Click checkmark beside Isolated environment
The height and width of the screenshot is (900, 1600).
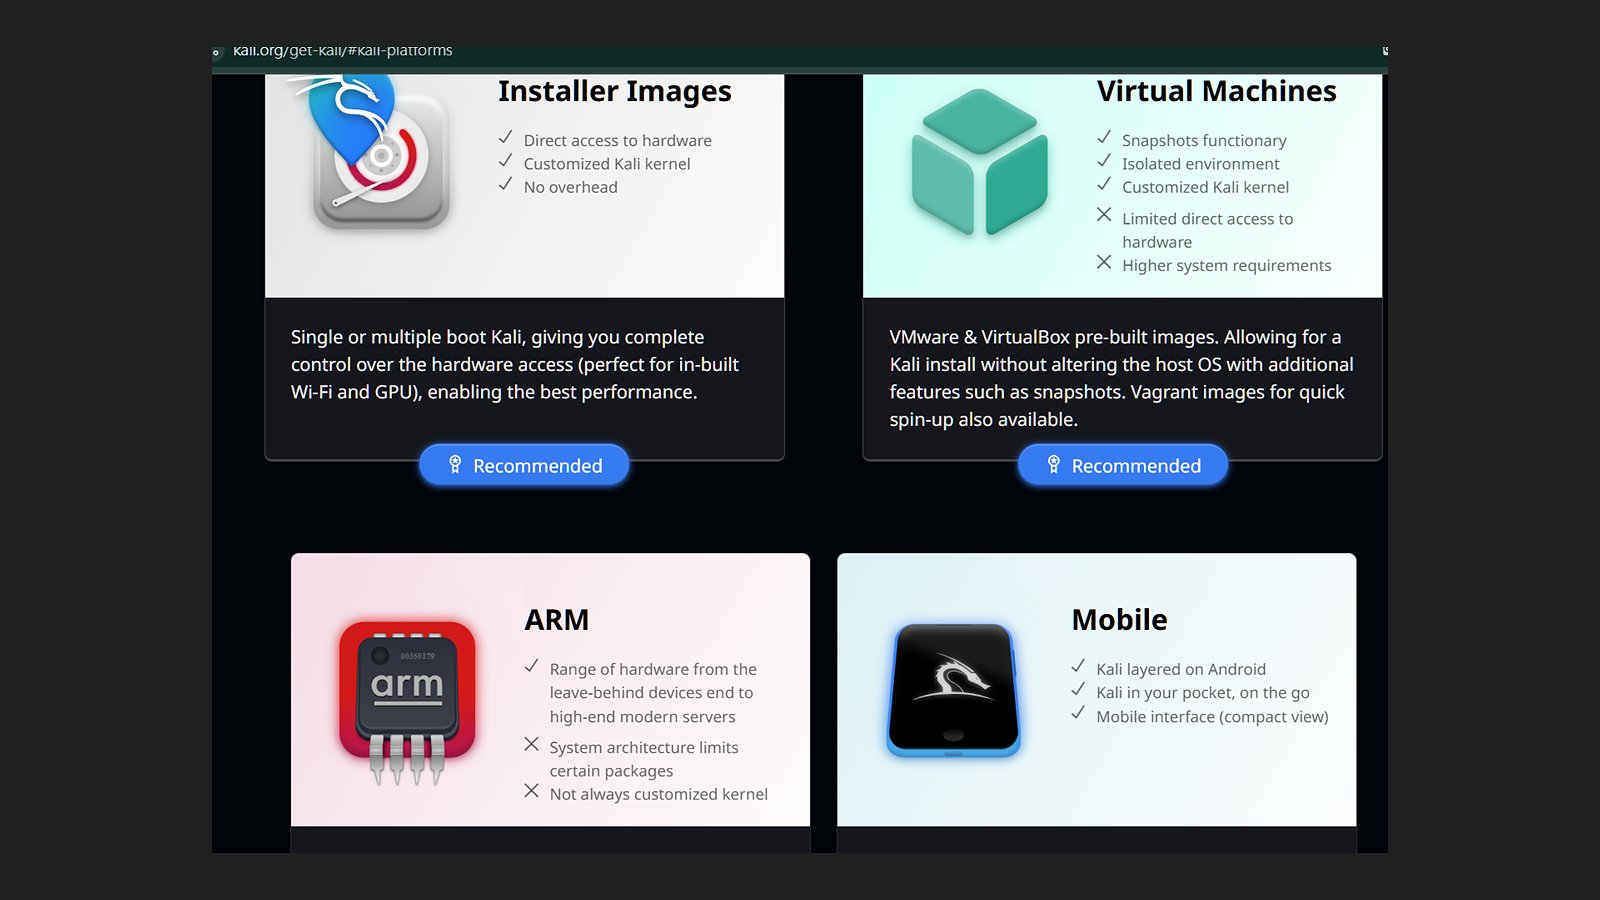[1104, 161]
